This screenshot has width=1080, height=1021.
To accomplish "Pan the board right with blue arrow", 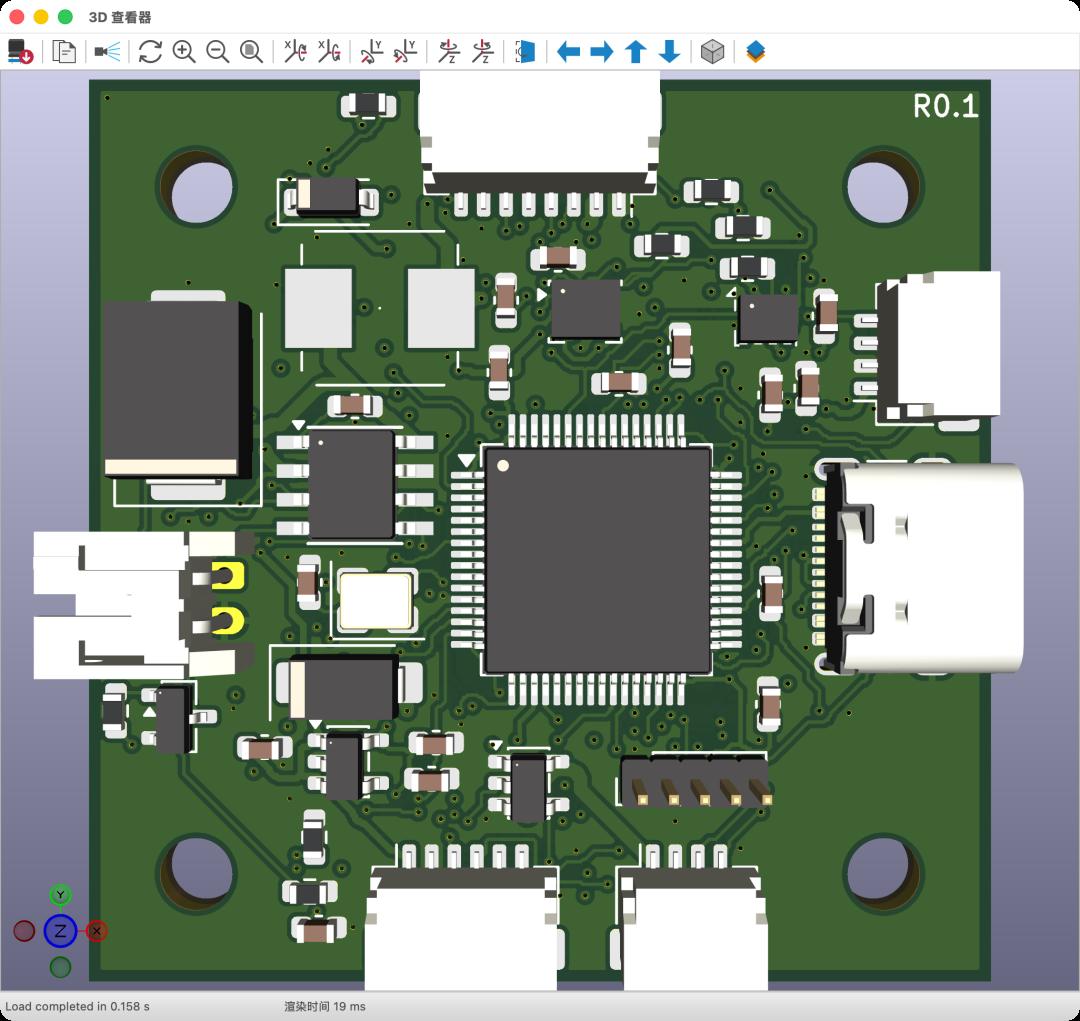I will (602, 52).
